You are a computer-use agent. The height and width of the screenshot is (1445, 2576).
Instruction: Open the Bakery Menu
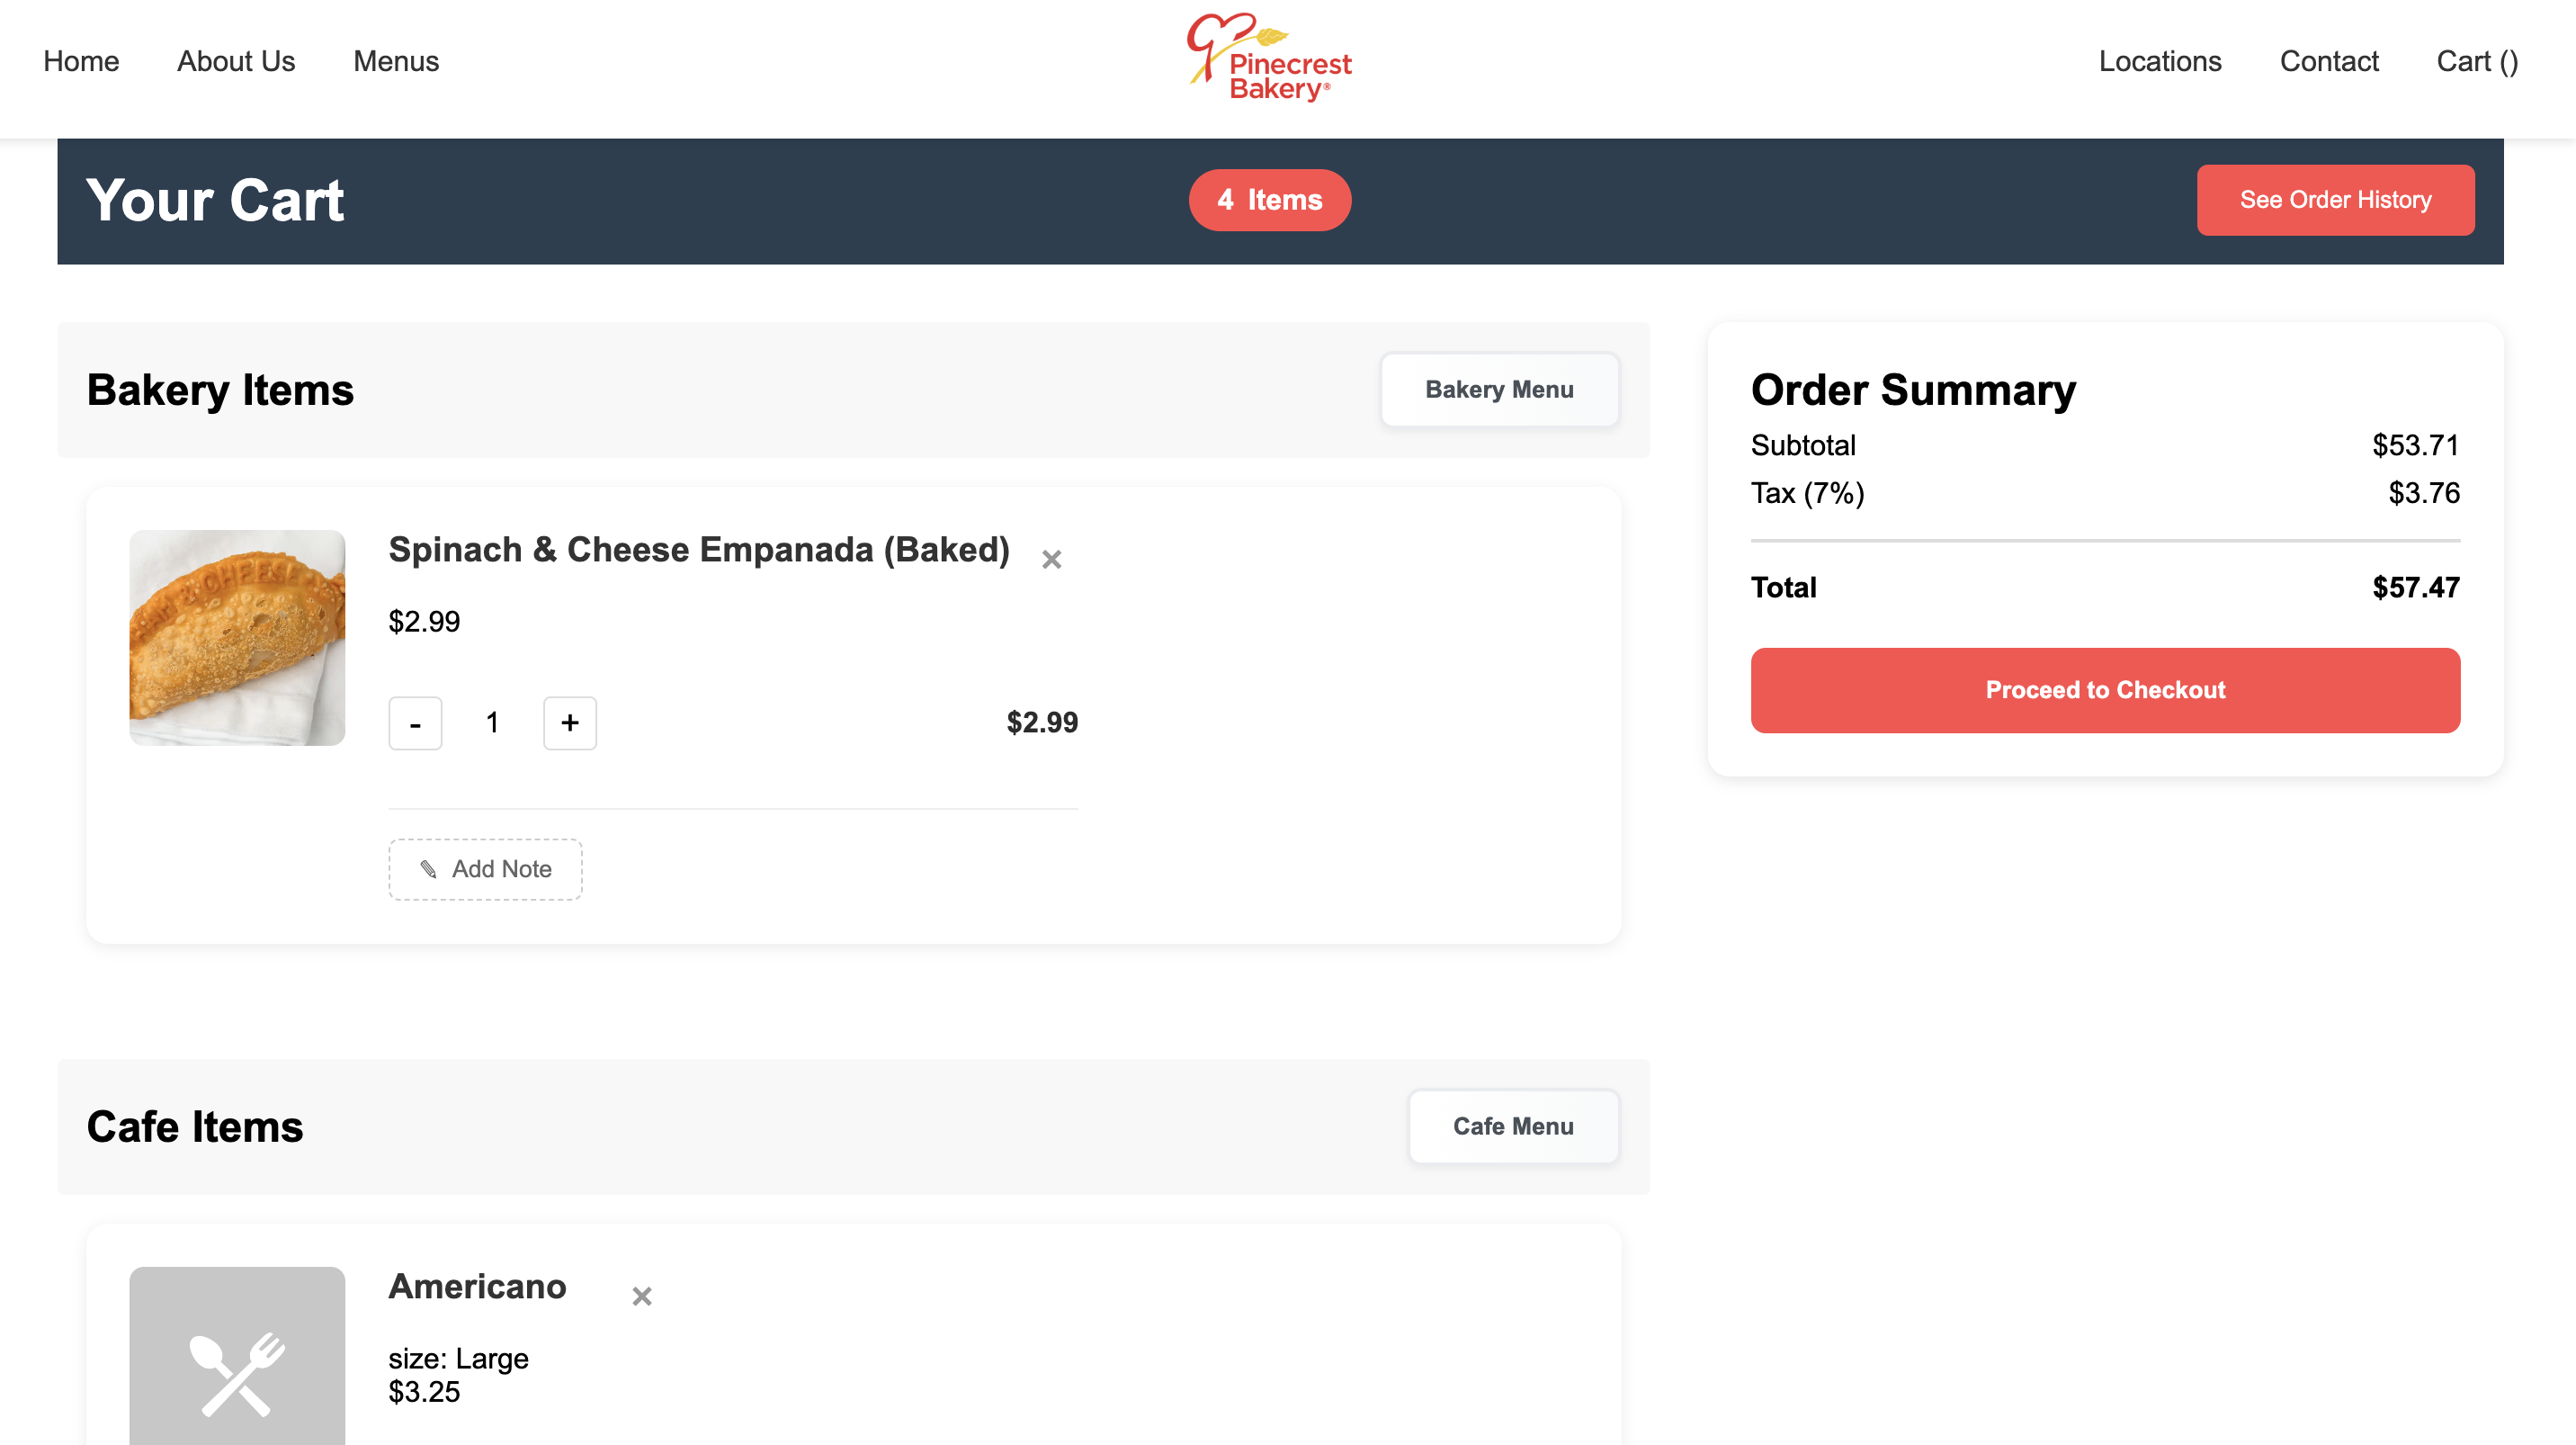tap(1499, 389)
